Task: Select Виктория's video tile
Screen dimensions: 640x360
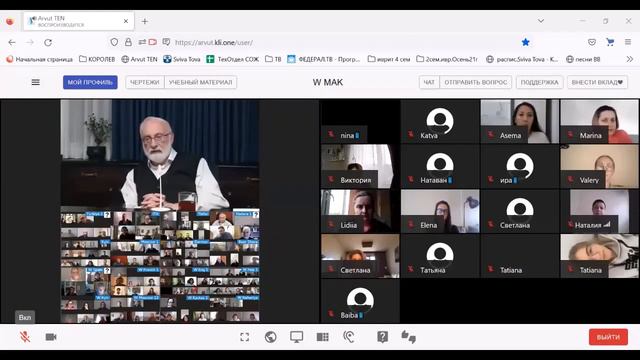Action: [x=360, y=166]
